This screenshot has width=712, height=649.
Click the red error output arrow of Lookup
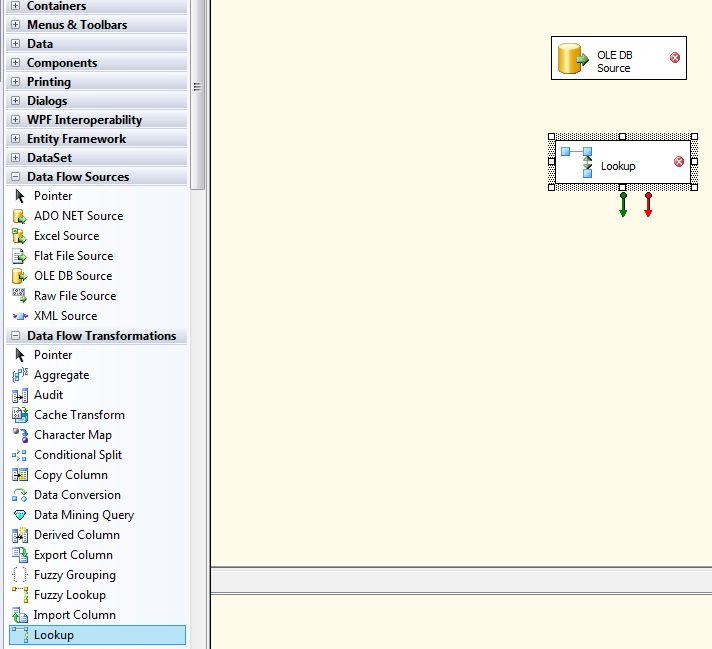point(648,205)
